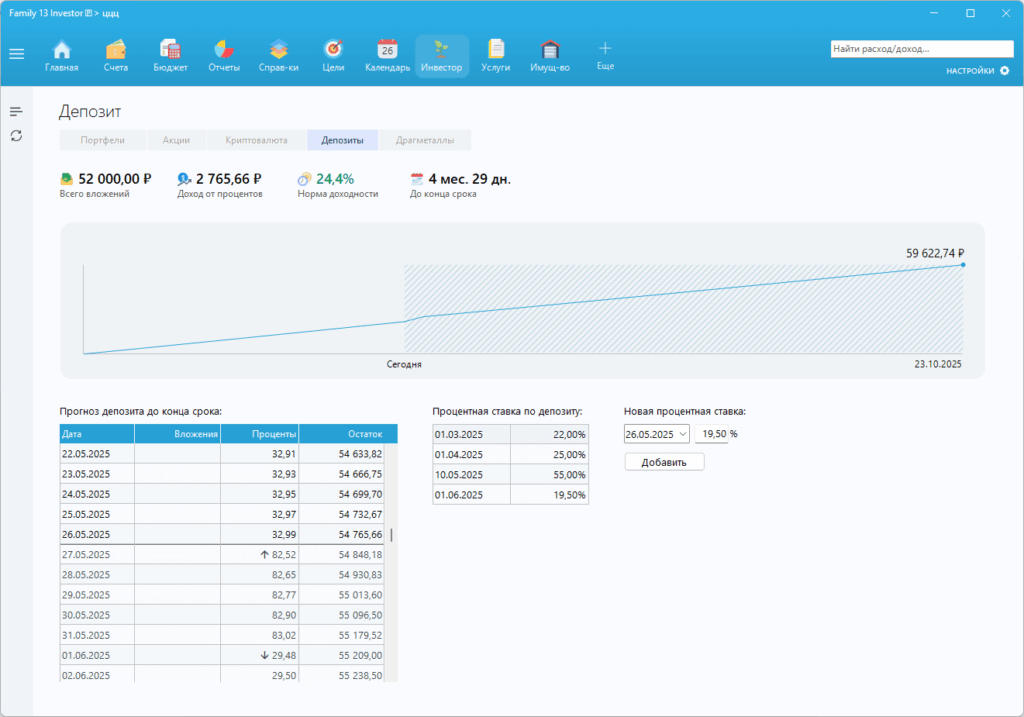Go to Главная home section
Image resolution: width=1024 pixels, height=717 pixels.
pyautogui.click(x=61, y=56)
